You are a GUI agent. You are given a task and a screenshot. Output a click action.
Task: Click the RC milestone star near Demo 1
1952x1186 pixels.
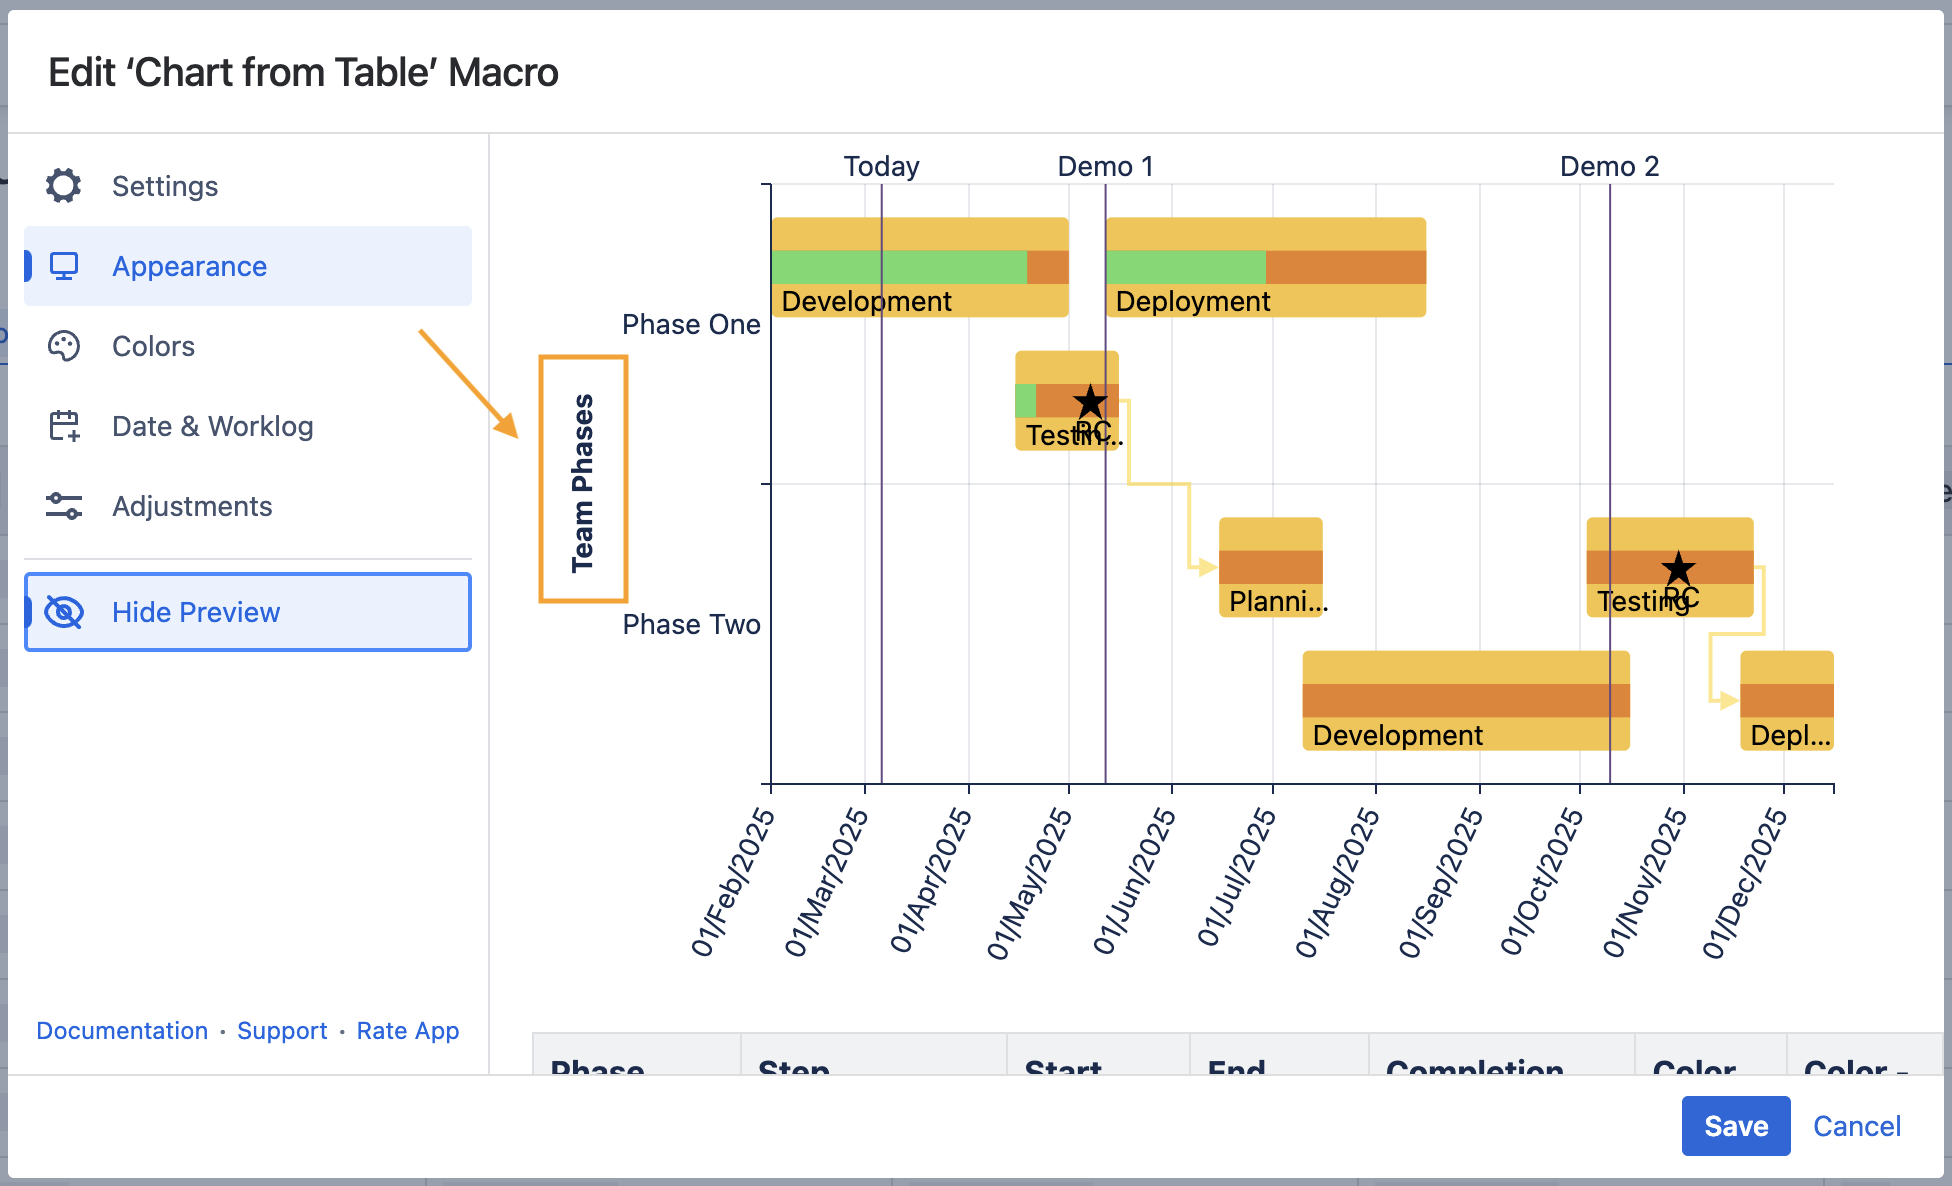(x=1089, y=402)
